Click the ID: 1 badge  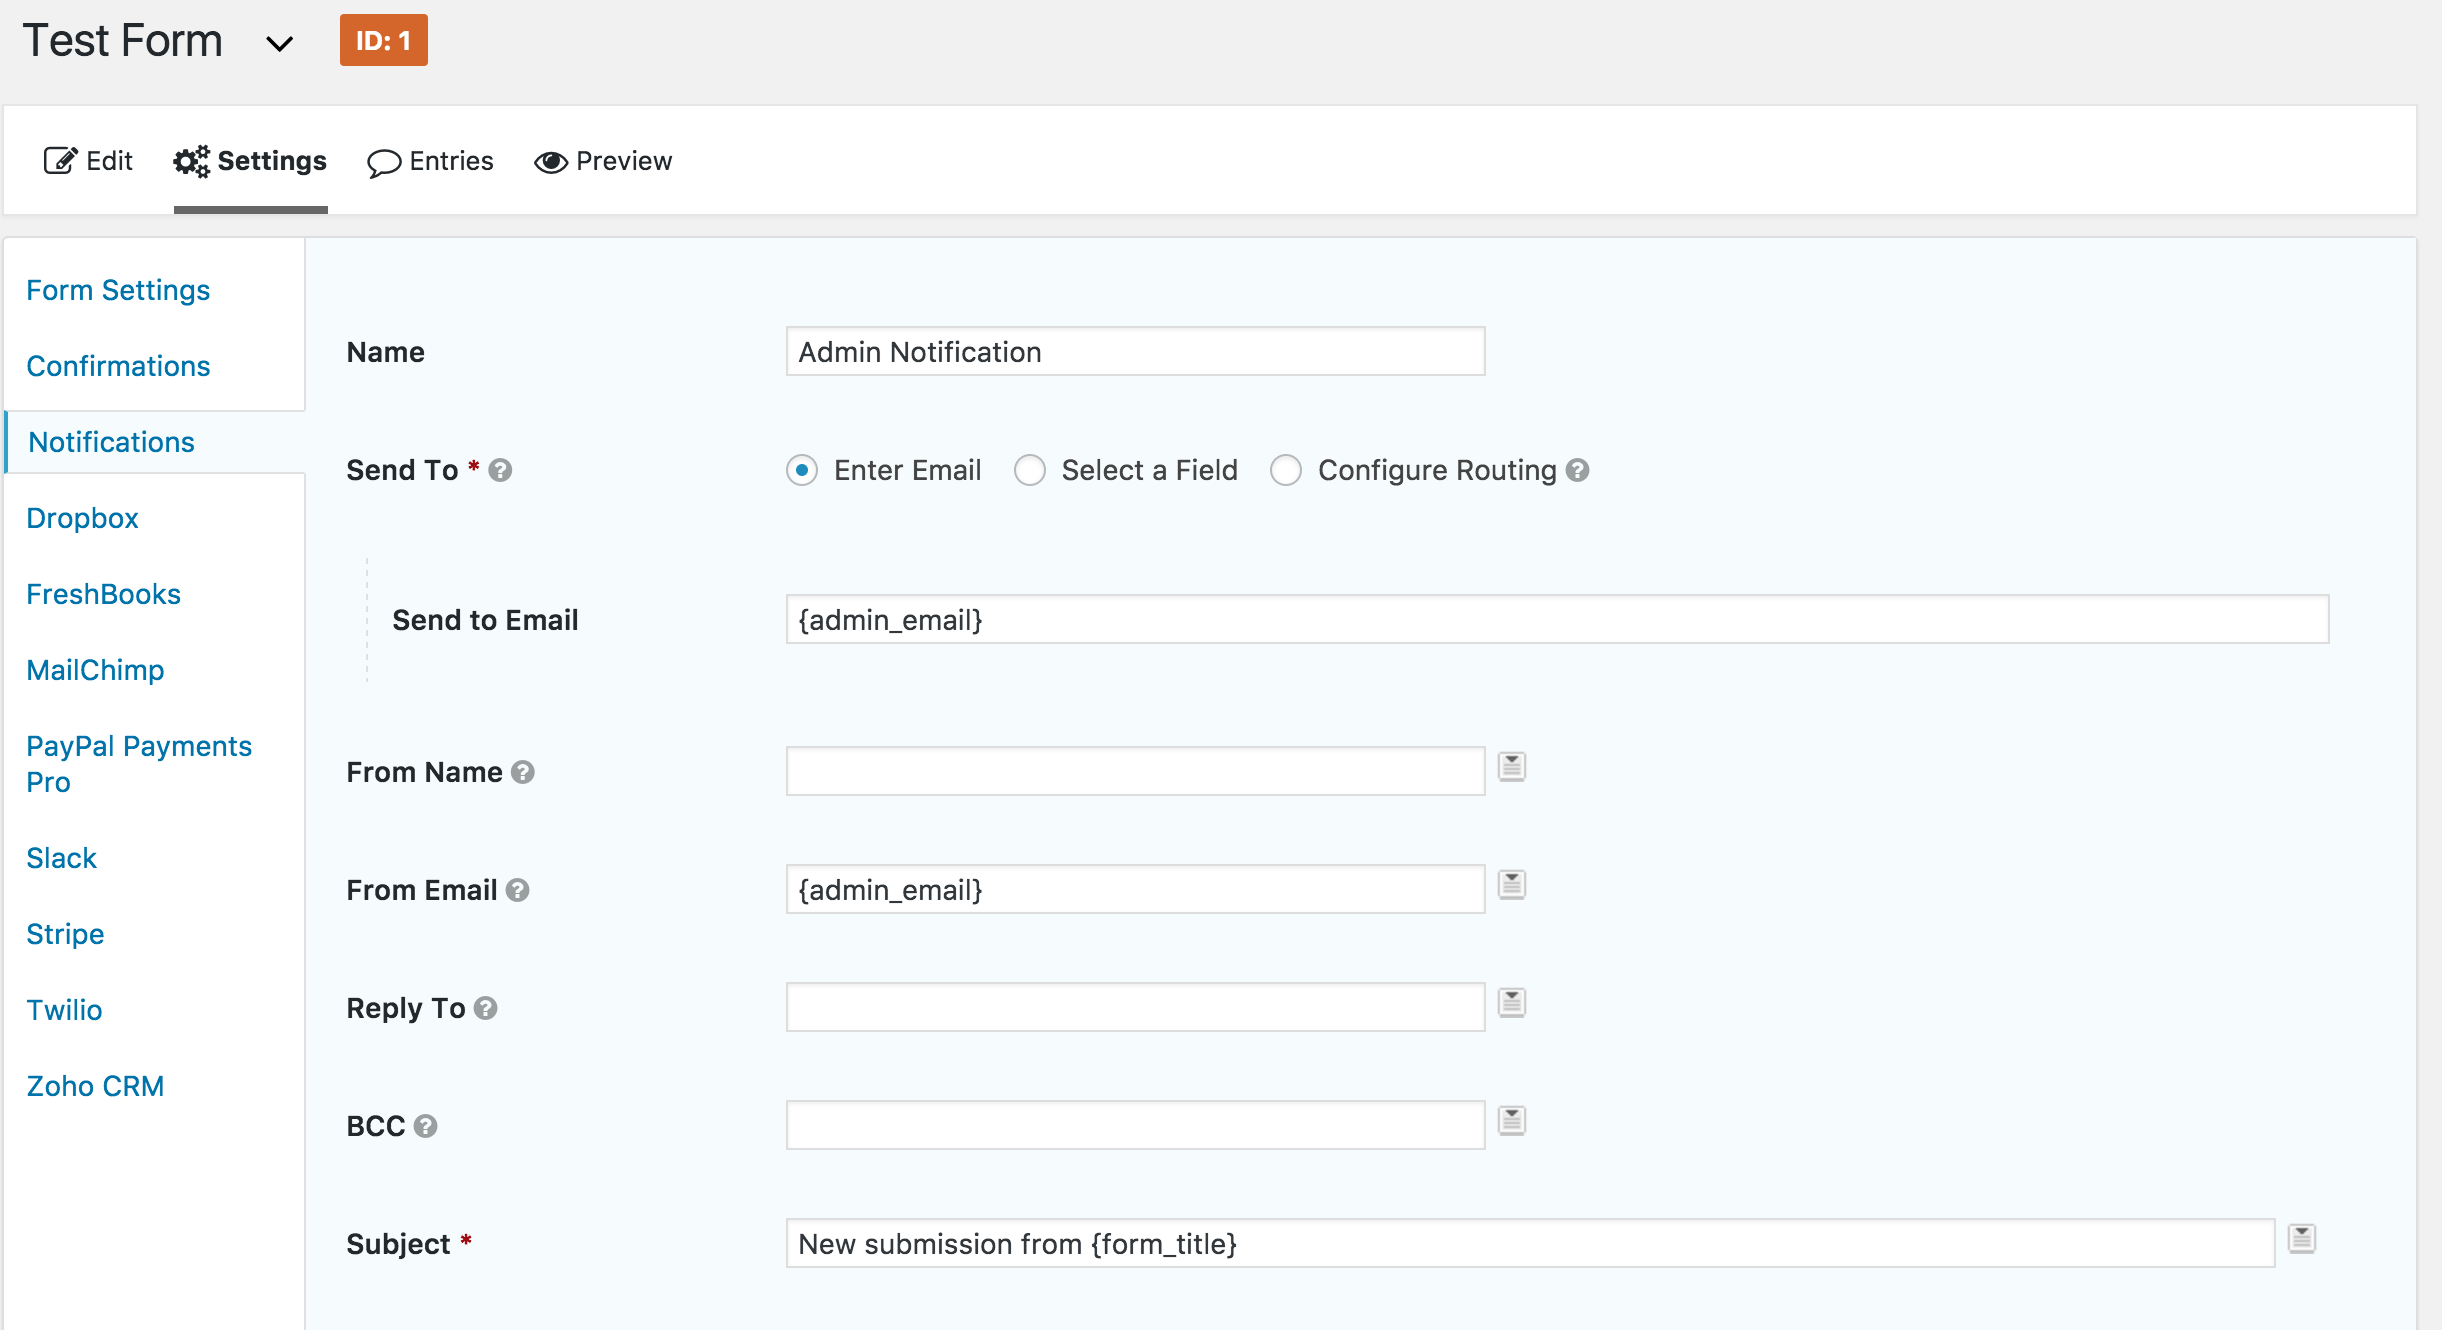(384, 40)
